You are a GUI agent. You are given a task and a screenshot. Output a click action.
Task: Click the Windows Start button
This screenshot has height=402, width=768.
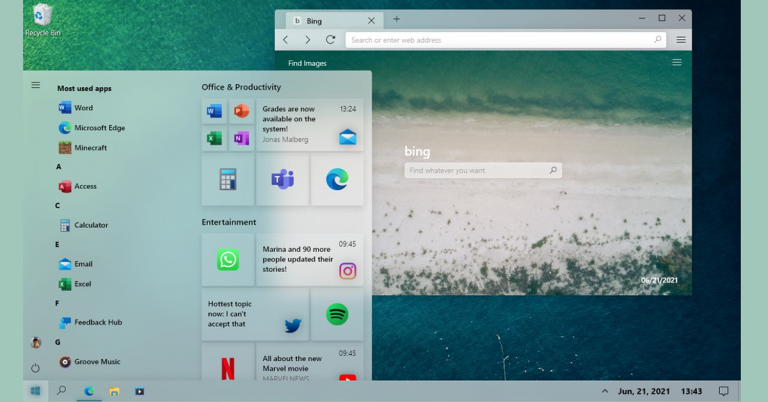(35, 391)
